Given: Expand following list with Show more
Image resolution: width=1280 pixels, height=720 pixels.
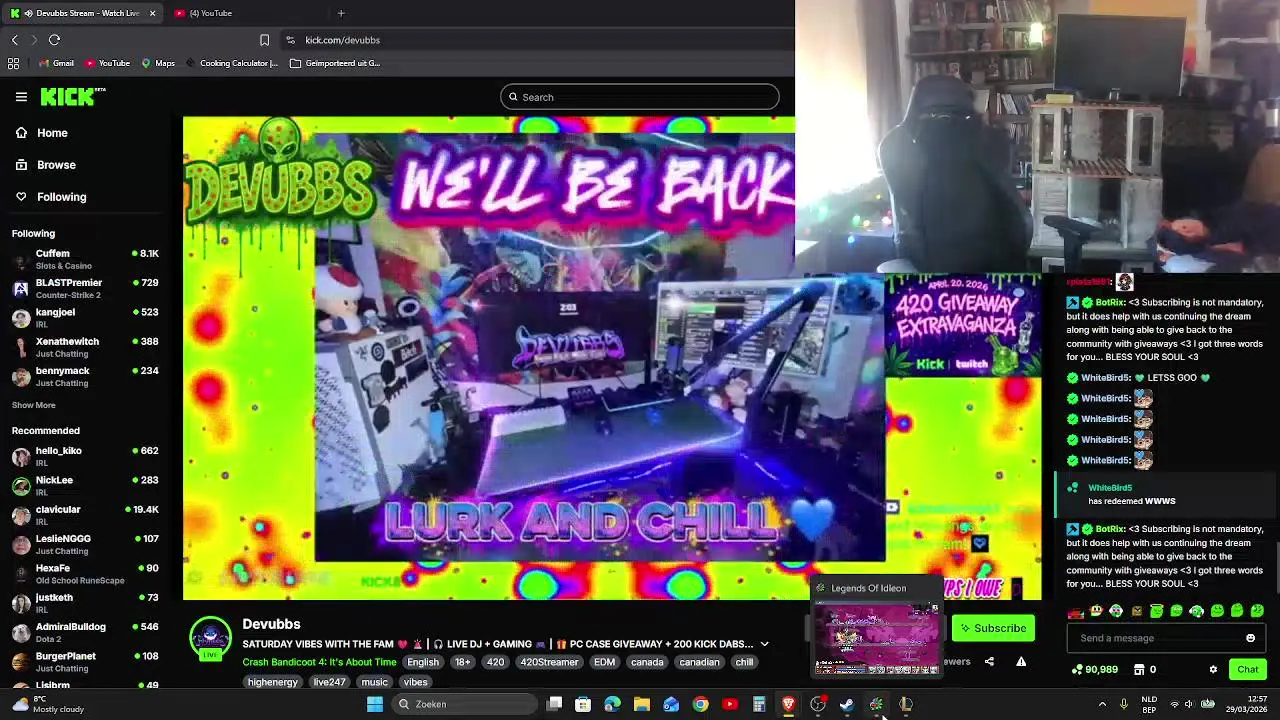Looking at the screenshot, I should pyautogui.click(x=33, y=405).
